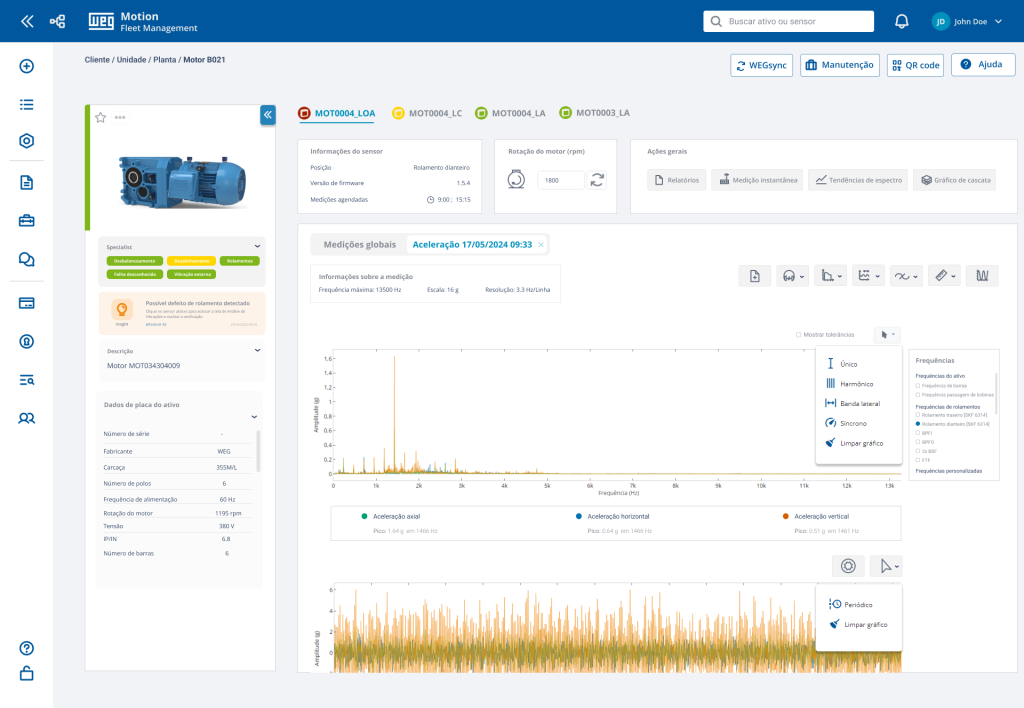Collapse the asset details panel with the chevron
Viewport: 1024px width, 708px height.
coord(267,115)
